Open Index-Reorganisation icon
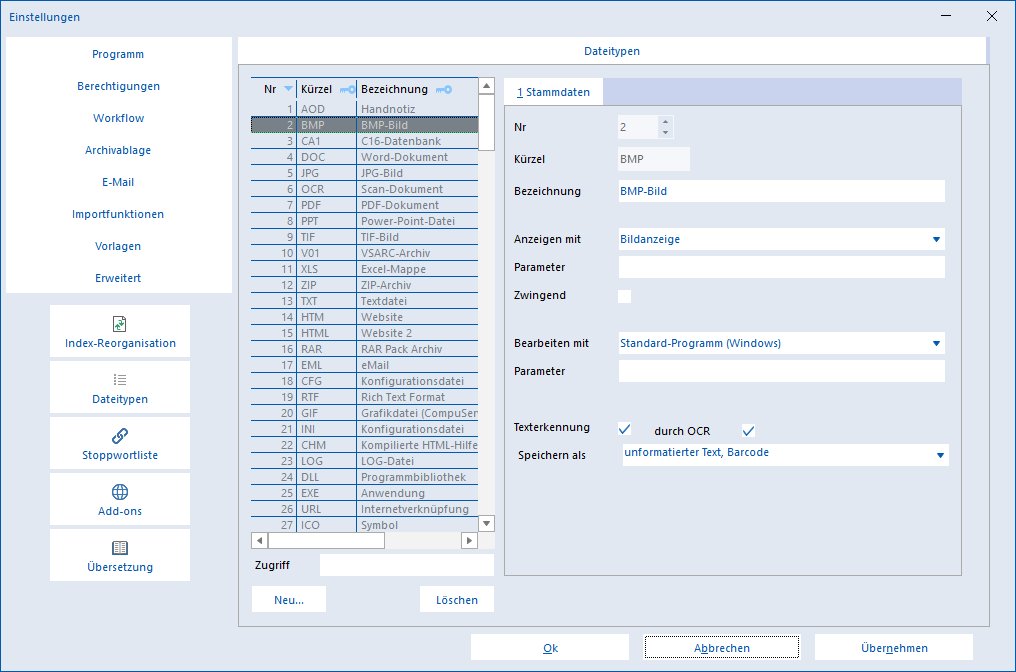 [120, 324]
